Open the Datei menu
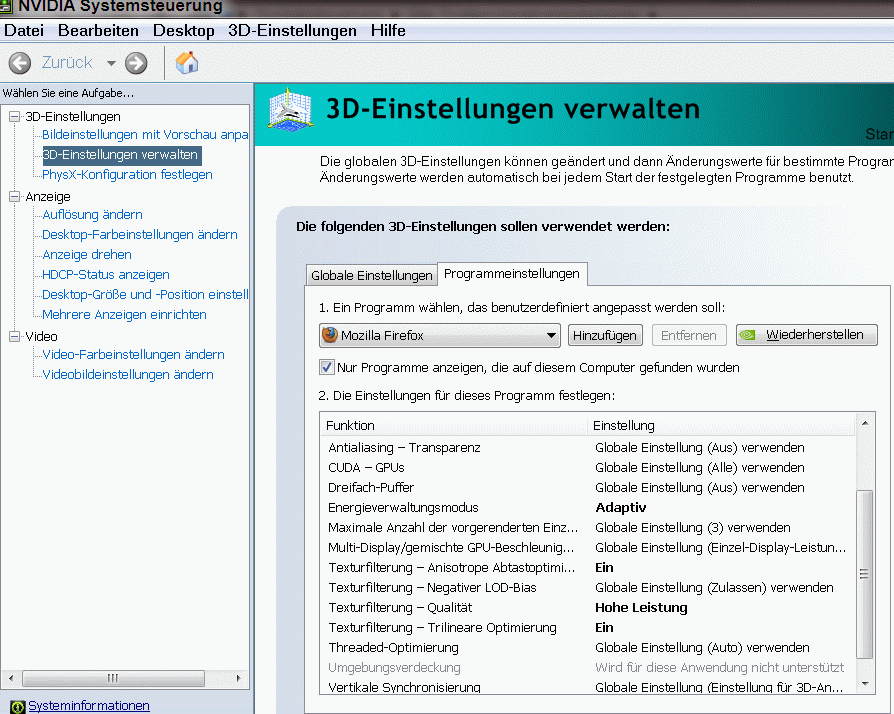 point(23,31)
